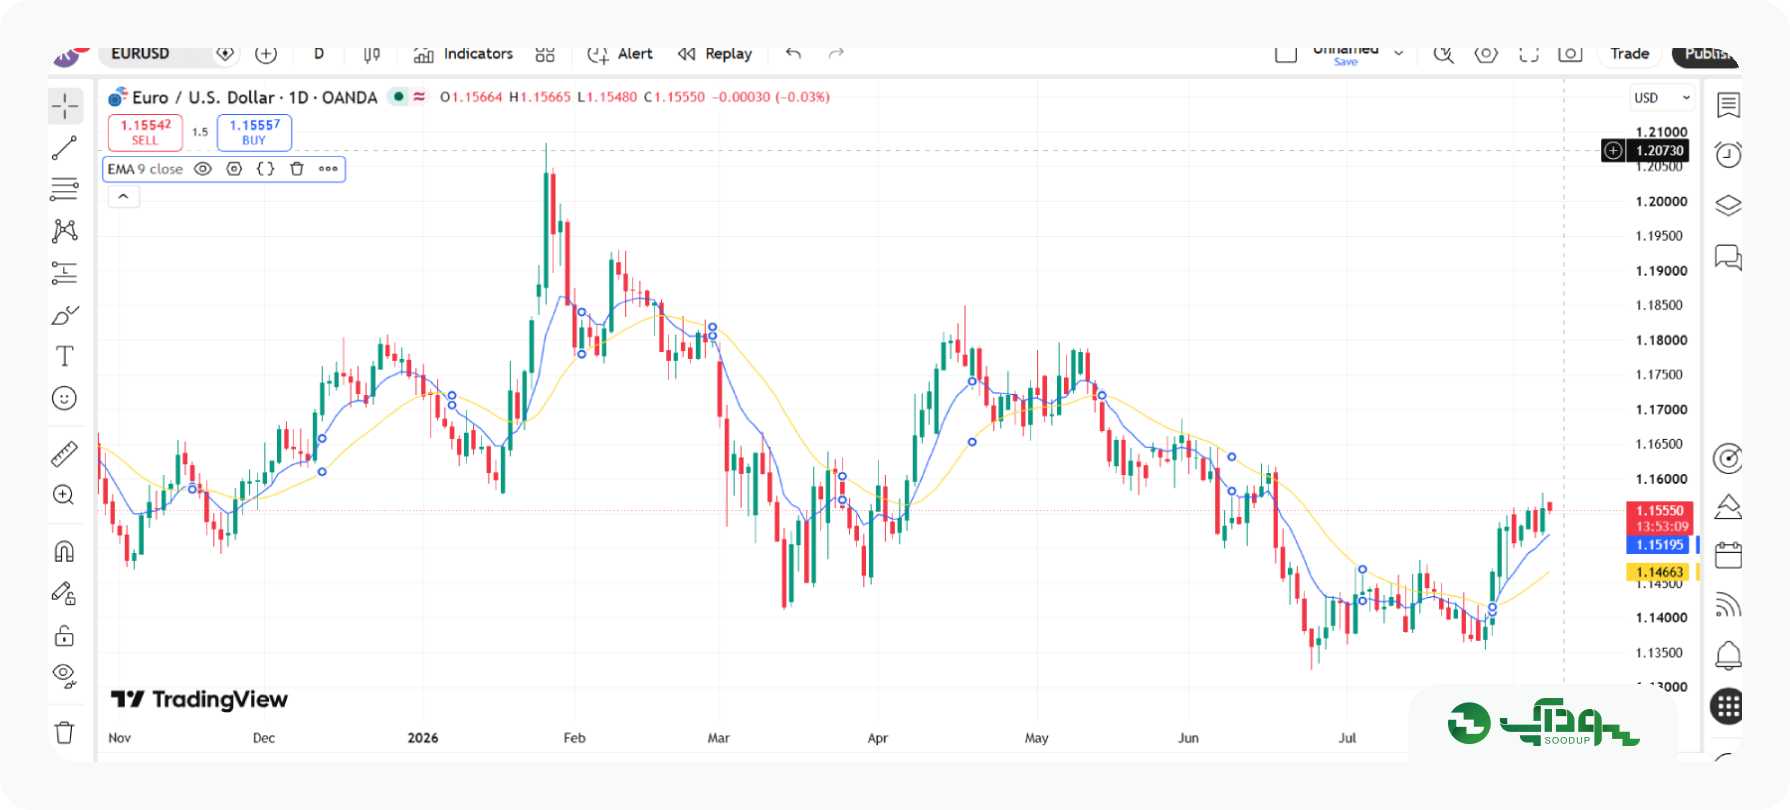This screenshot has height=810, width=1790.
Task: Toggle EMA 9 indicator visibility eye
Action: pos(203,169)
